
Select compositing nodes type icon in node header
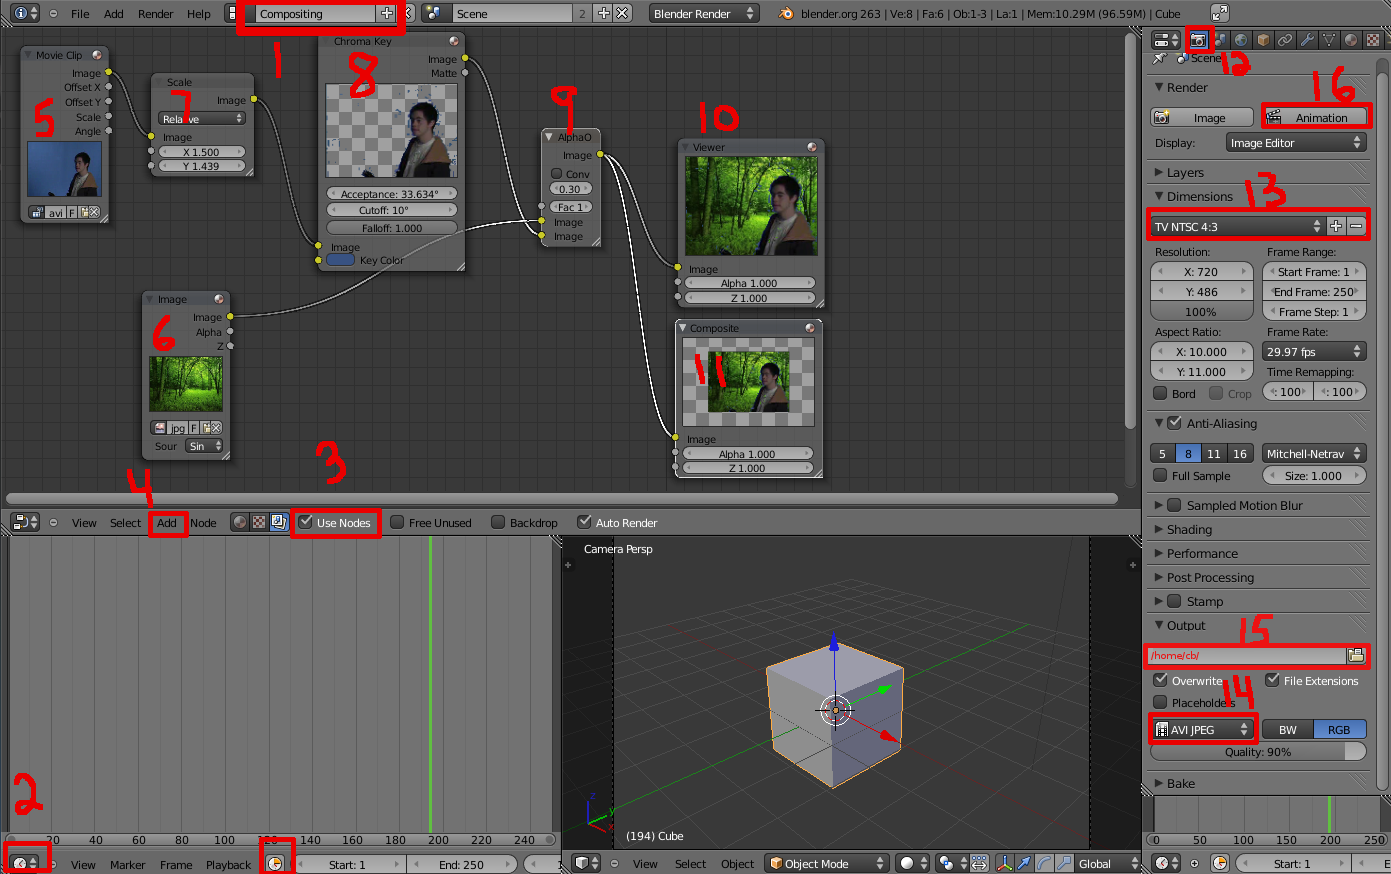[x=278, y=522]
